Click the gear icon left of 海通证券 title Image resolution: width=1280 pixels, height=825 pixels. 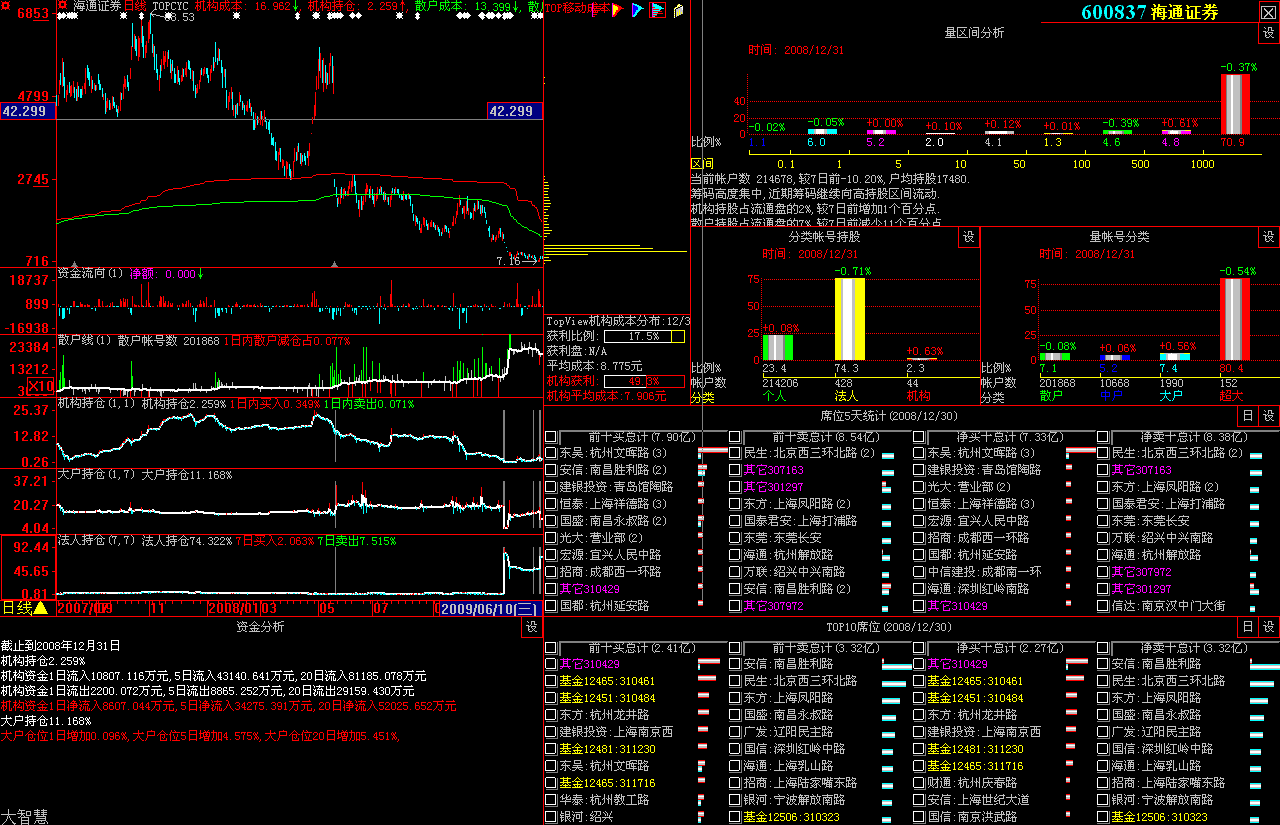pos(63,6)
